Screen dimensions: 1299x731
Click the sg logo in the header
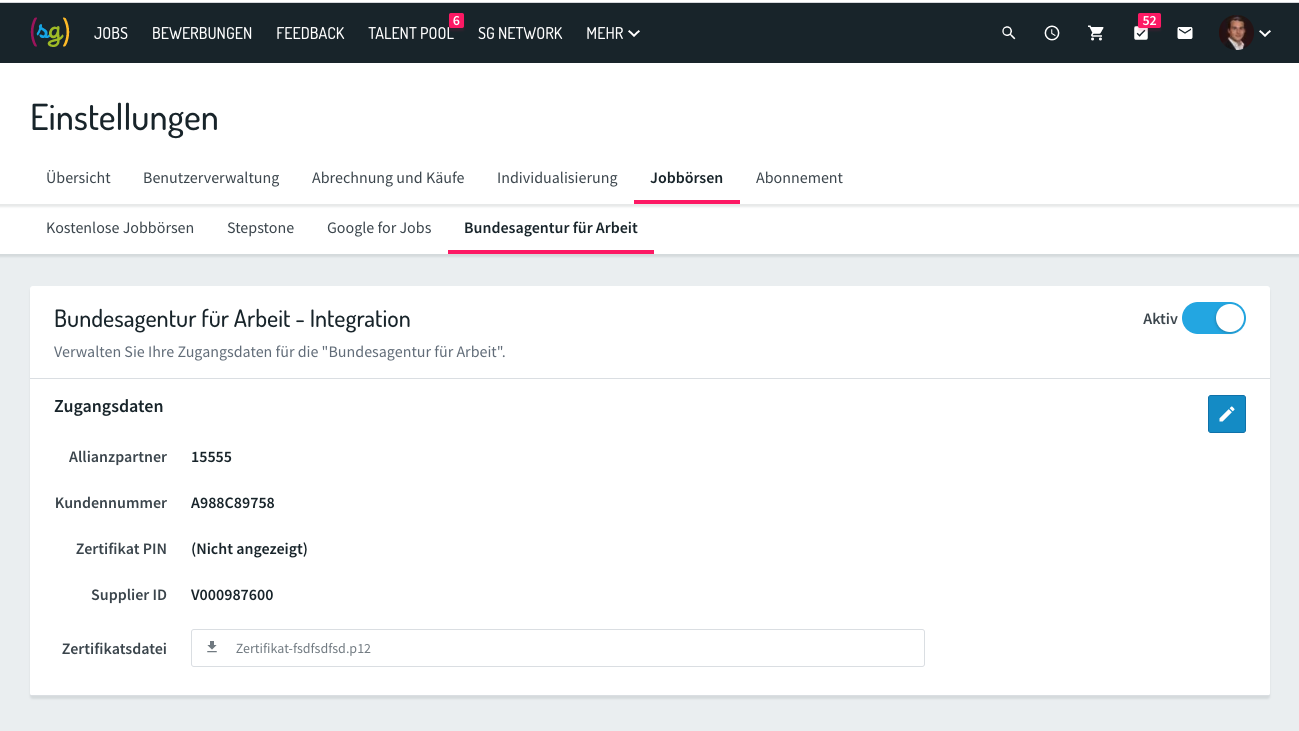[50, 32]
